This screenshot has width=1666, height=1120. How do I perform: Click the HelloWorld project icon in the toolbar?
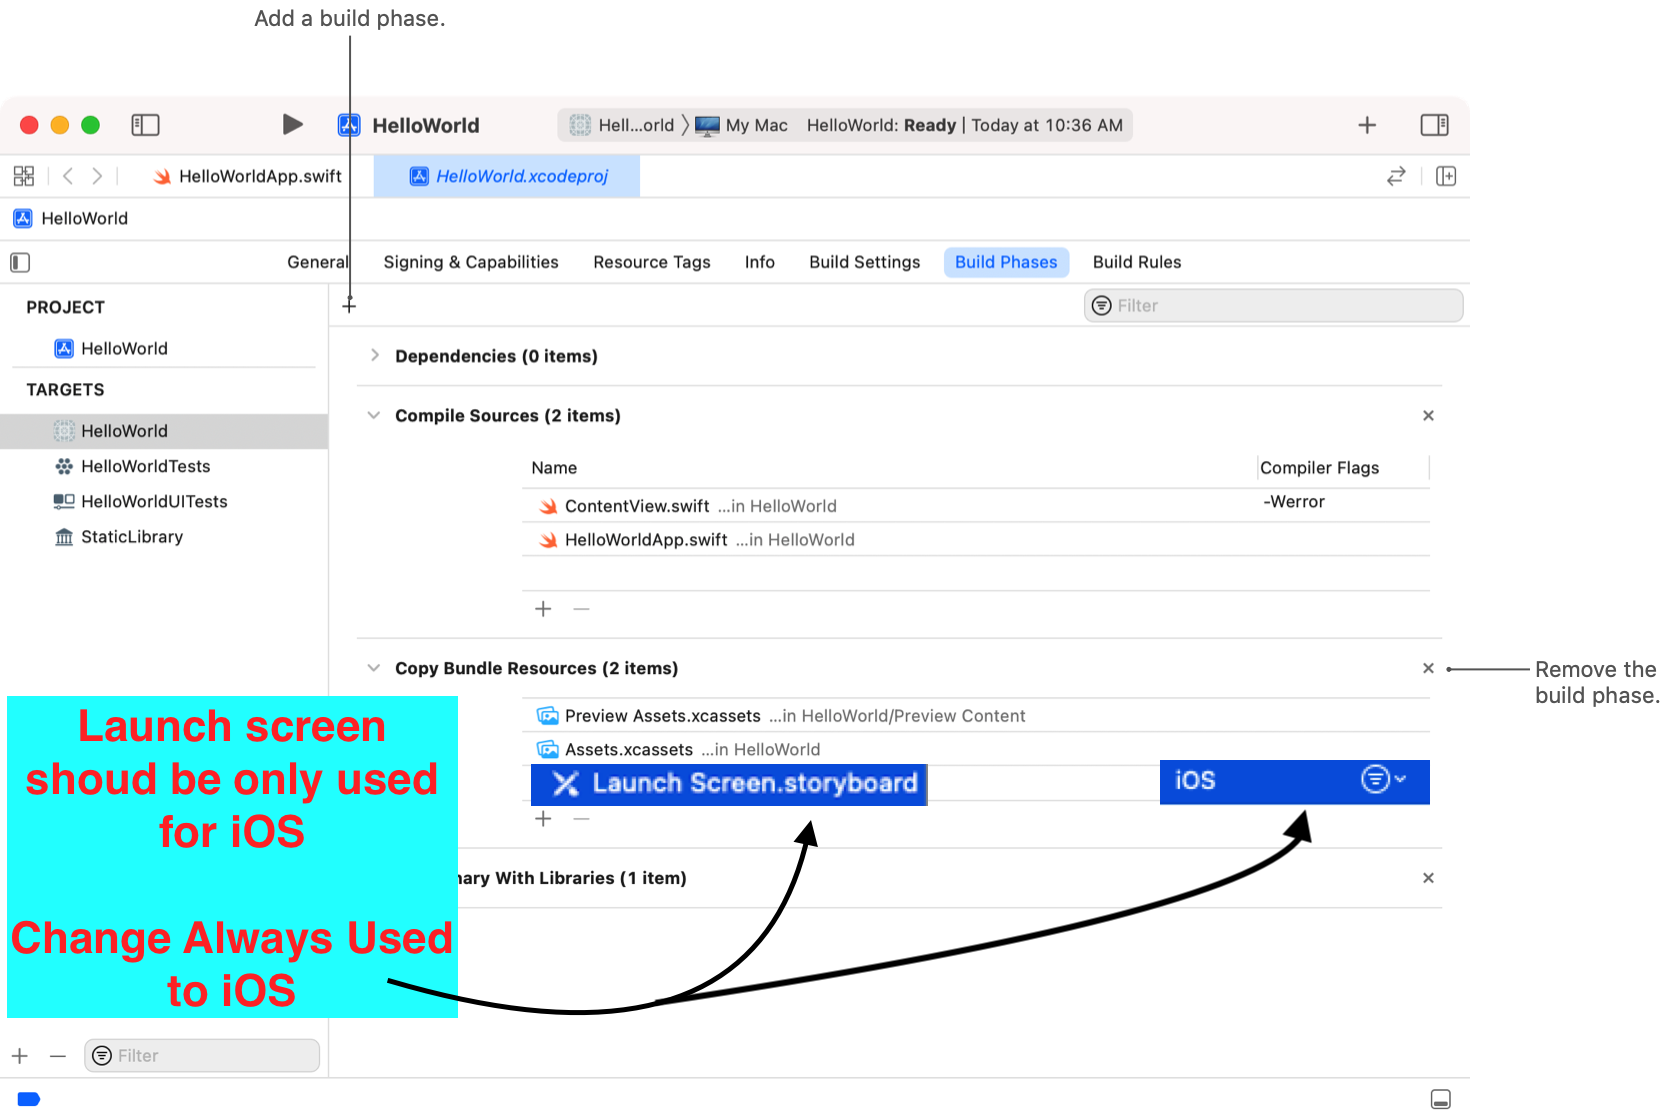pos(349,125)
